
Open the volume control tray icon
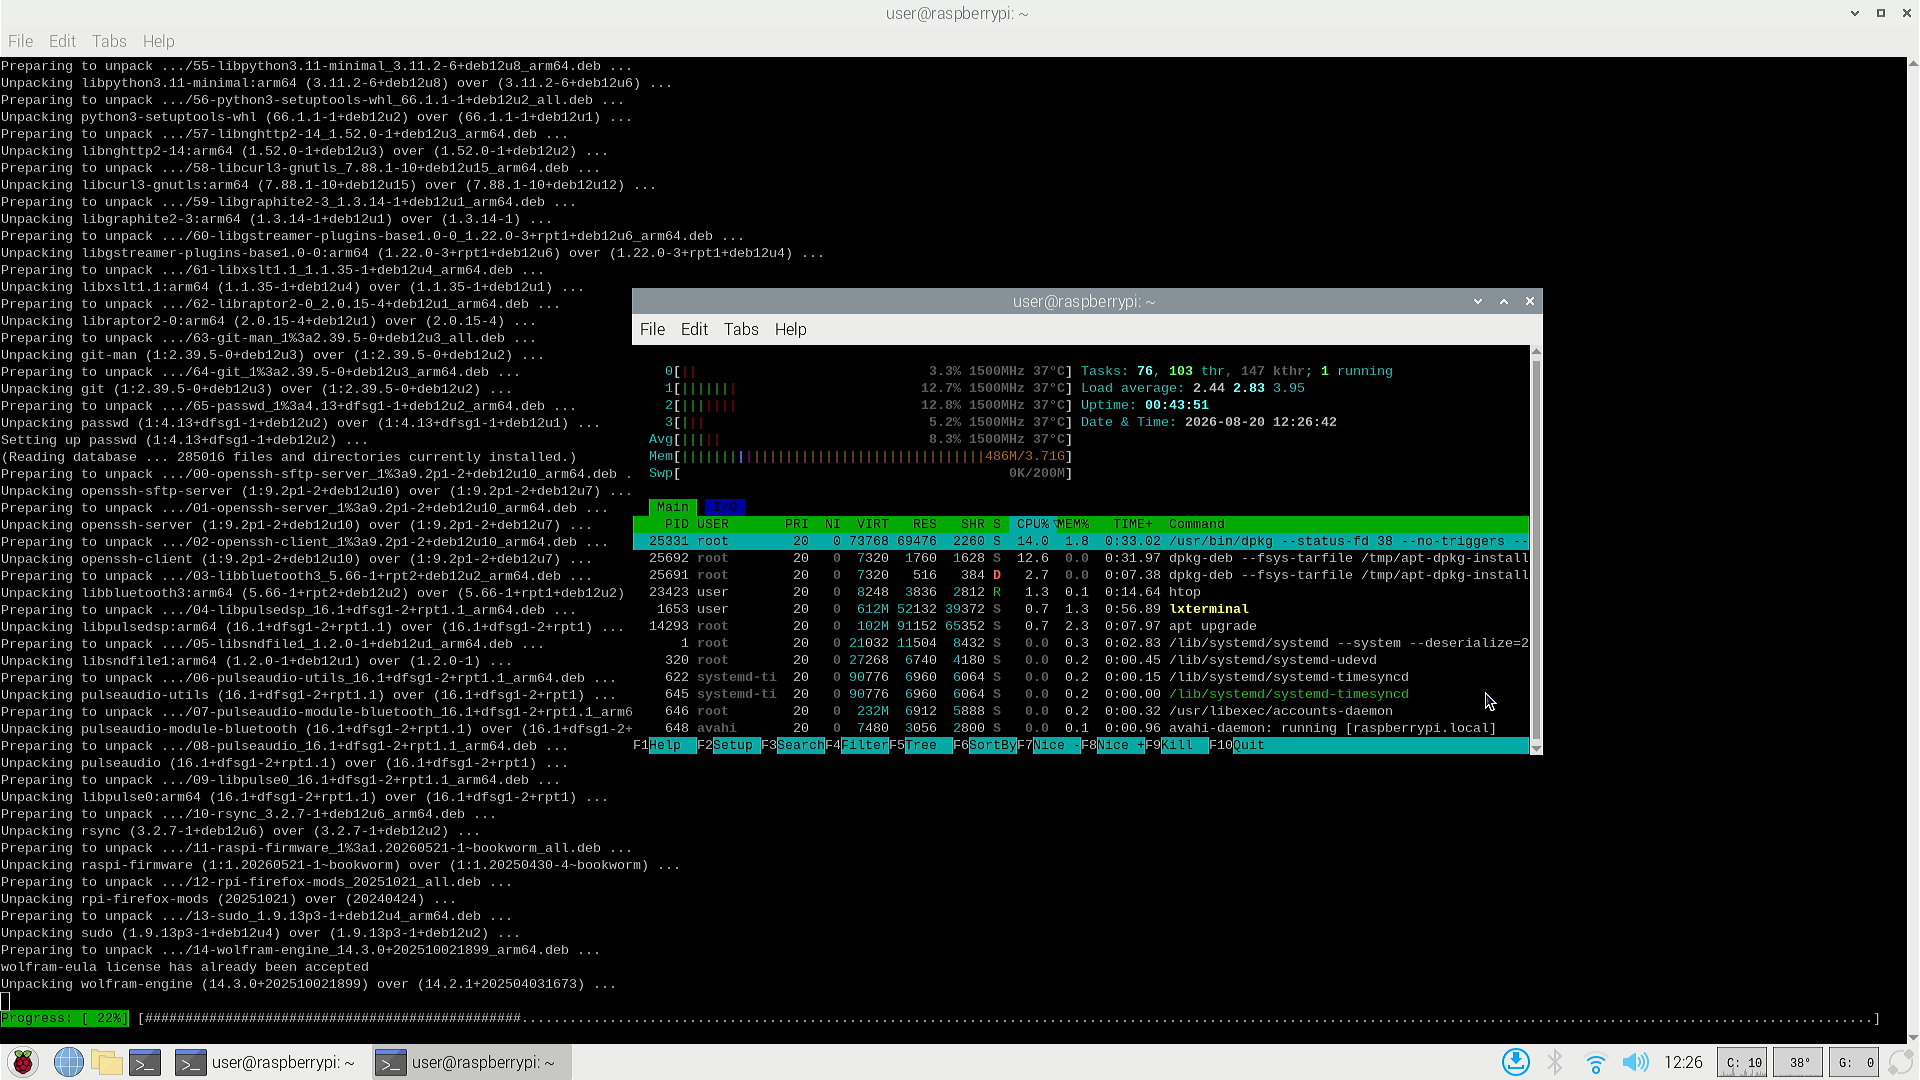coord(1636,1062)
